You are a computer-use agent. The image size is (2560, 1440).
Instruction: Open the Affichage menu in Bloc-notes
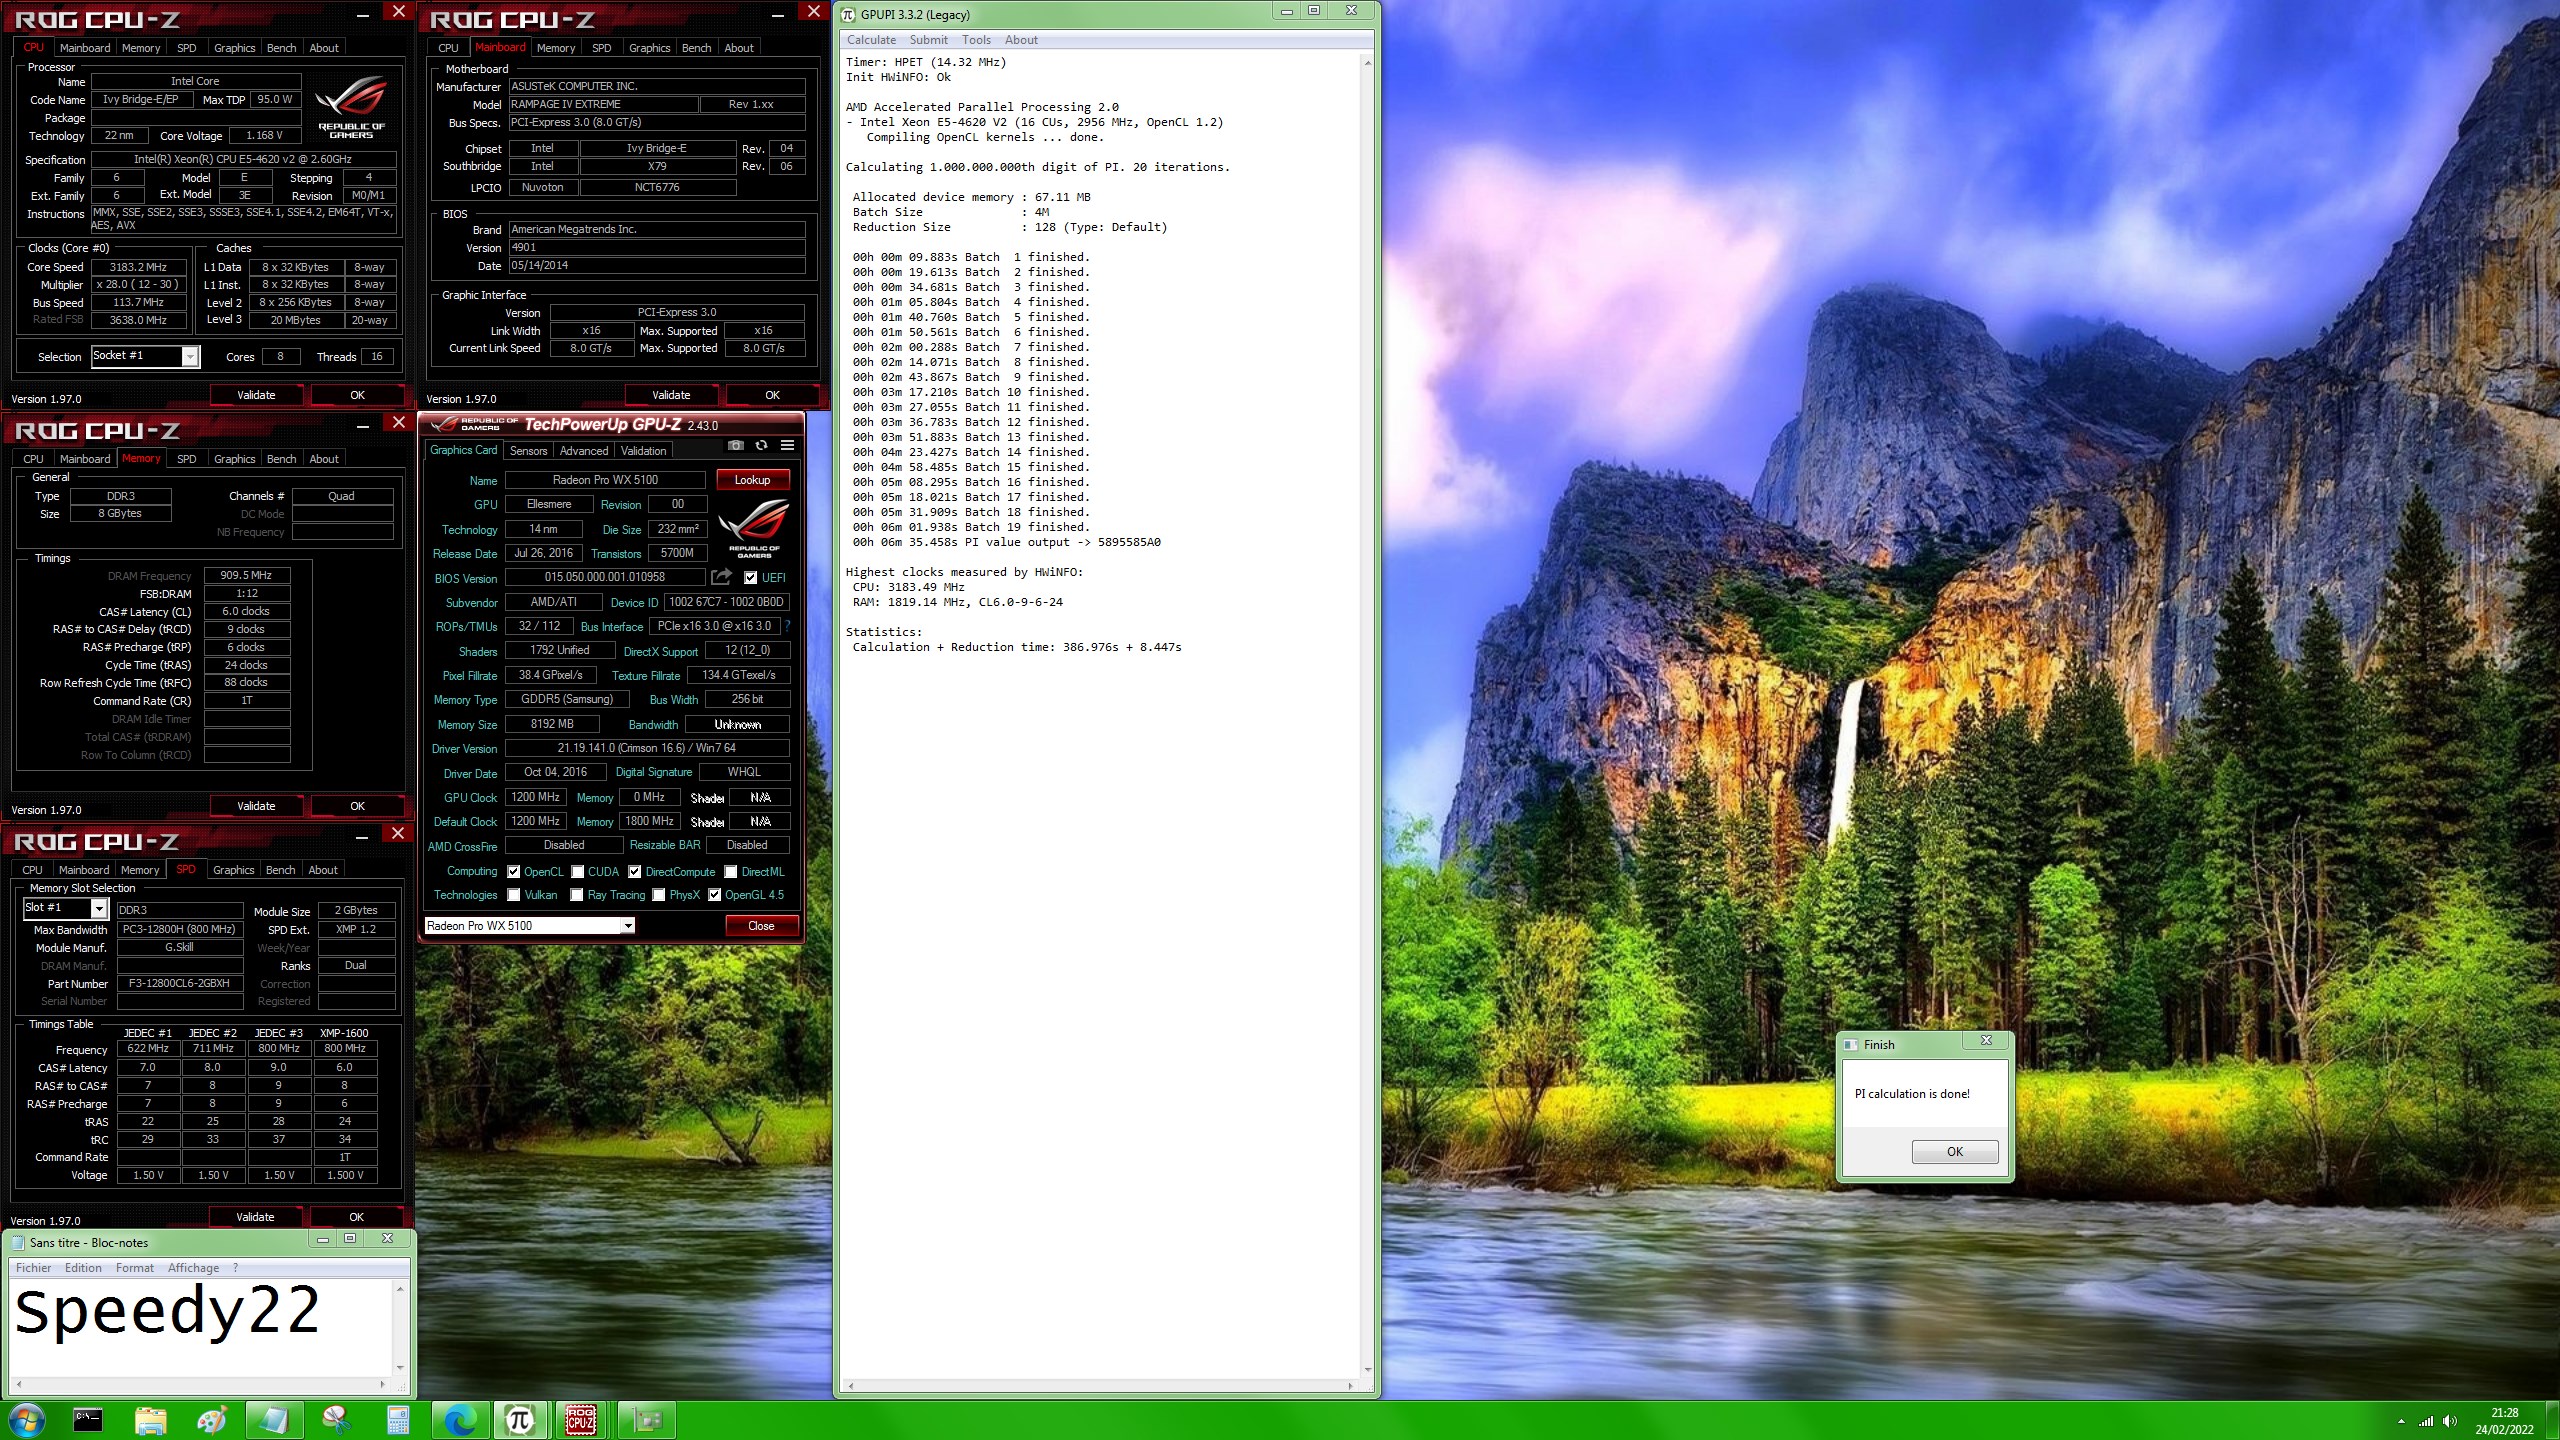193,1268
